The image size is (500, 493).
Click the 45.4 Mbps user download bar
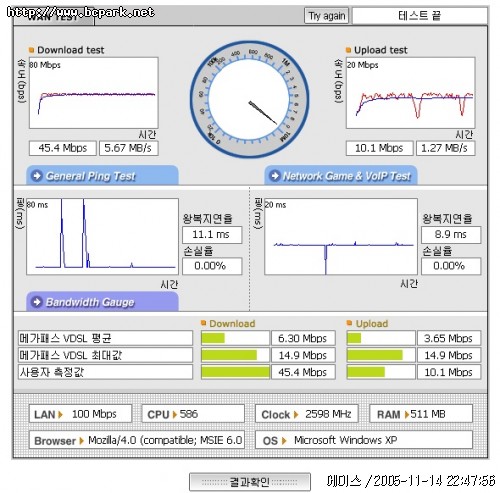pyautogui.click(x=235, y=372)
